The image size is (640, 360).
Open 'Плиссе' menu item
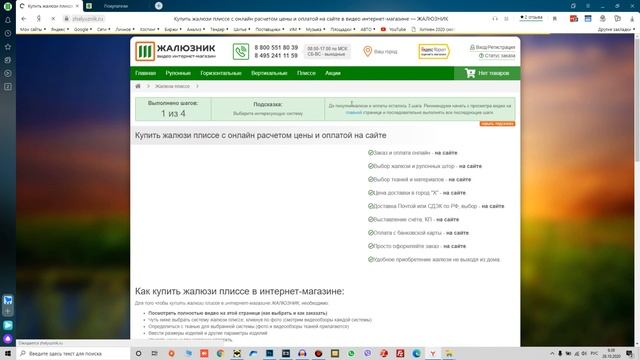coord(306,73)
